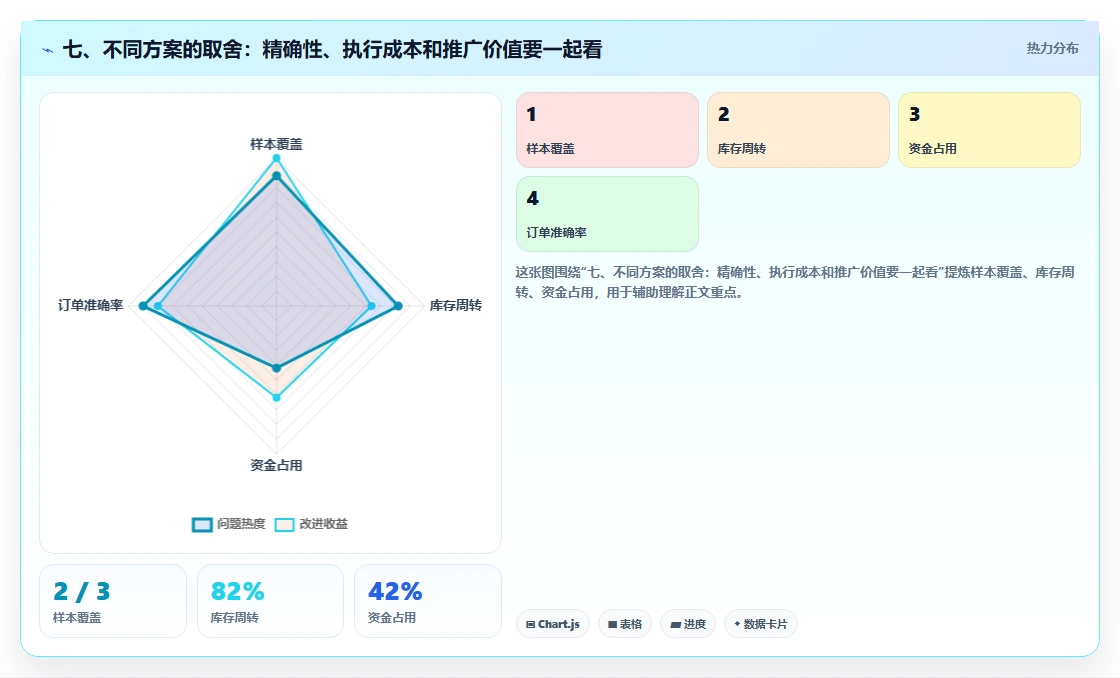Click the 进度 tag

688,624
